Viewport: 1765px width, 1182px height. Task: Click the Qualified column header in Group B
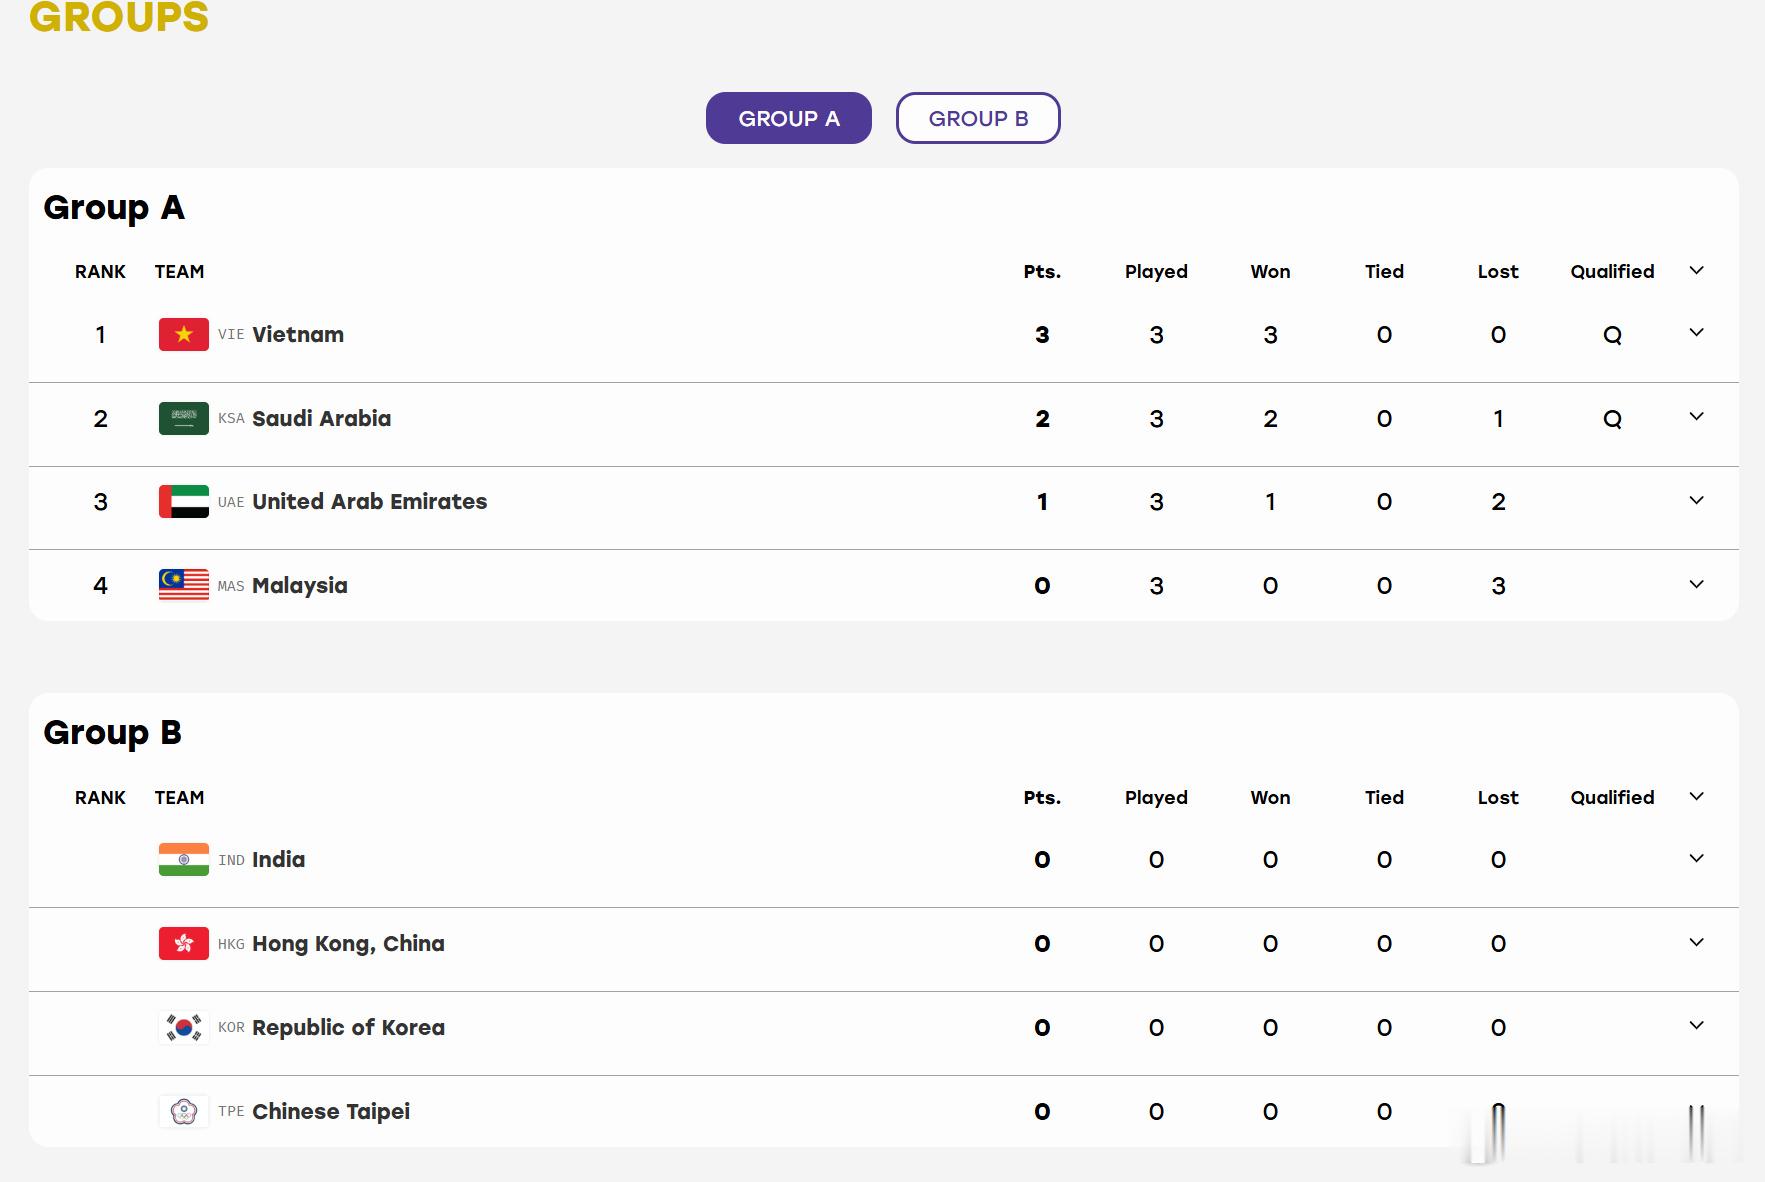point(1612,797)
